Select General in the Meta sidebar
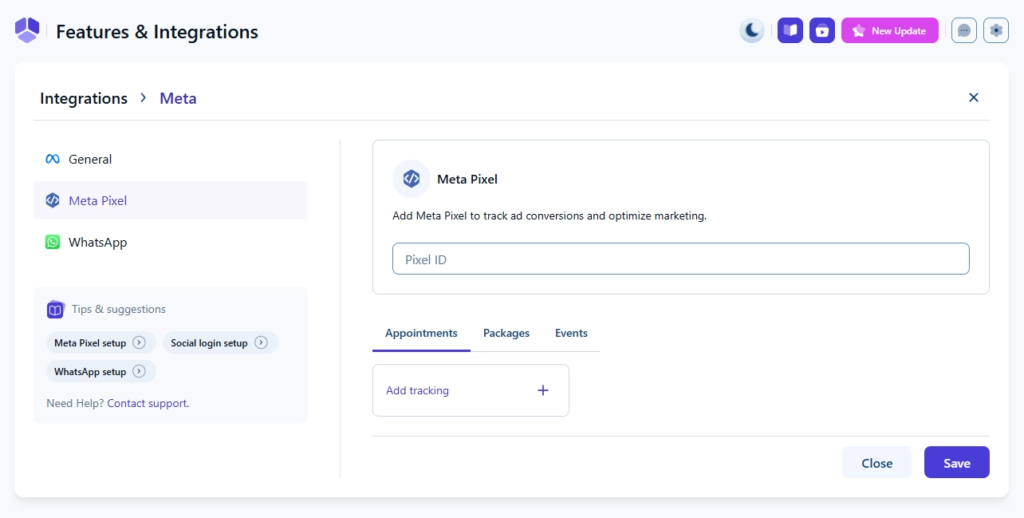Viewport: 1024px width, 518px height. pyautogui.click(x=90, y=159)
